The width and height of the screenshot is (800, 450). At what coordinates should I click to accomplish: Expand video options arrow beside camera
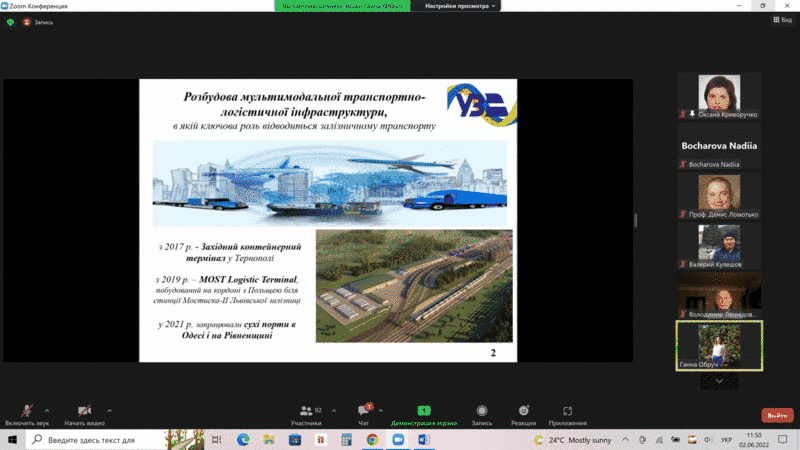(109, 410)
